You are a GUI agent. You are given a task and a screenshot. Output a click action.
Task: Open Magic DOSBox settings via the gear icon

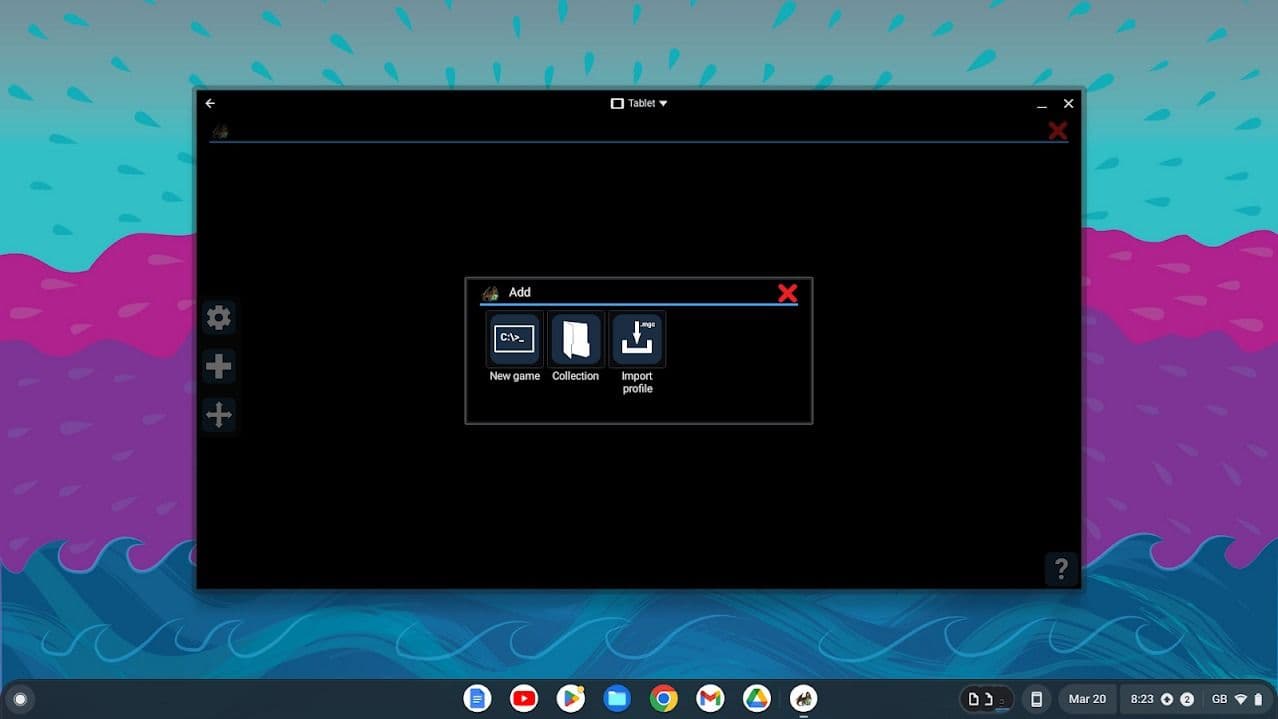(218, 317)
